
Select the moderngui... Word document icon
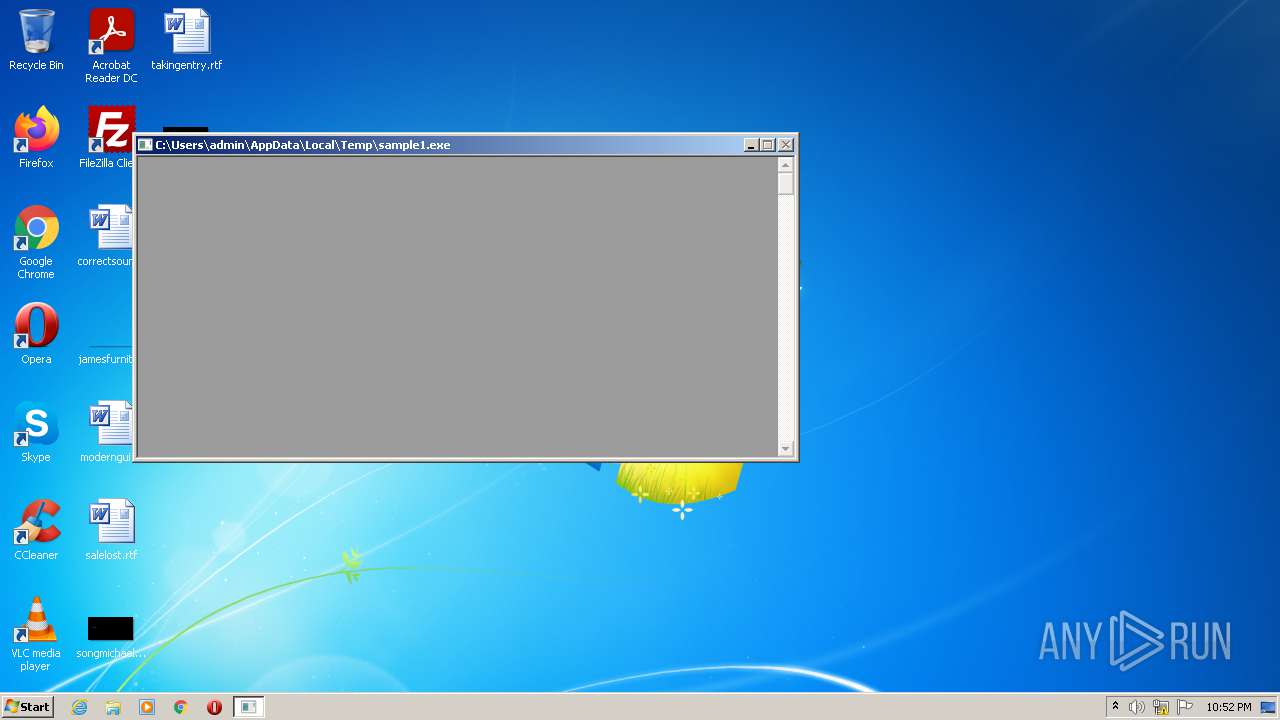coord(106,432)
